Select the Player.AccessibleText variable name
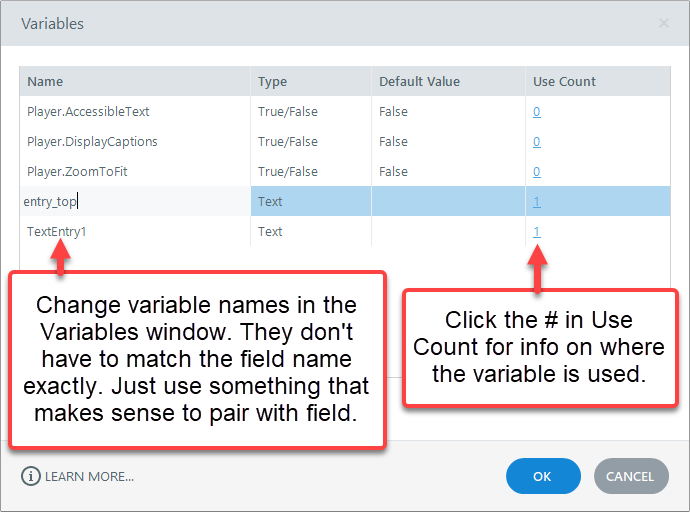Image resolution: width=690 pixels, height=512 pixels. coord(88,112)
